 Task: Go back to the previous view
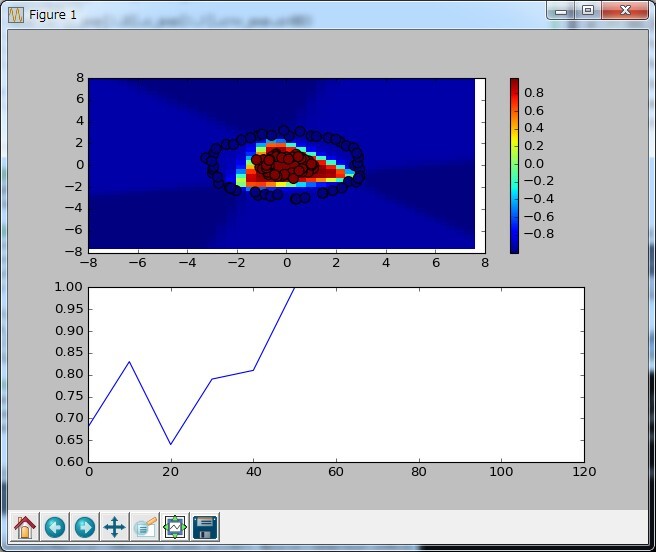pos(55,527)
